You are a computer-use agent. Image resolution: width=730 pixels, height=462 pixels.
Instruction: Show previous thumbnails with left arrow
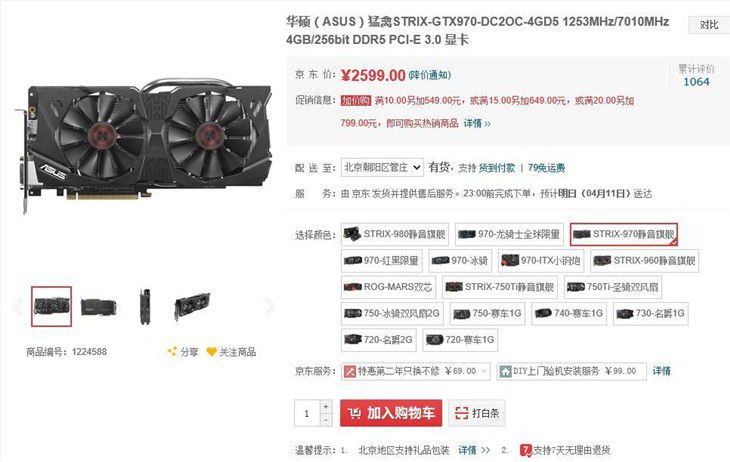pyautogui.click(x=17, y=306)
